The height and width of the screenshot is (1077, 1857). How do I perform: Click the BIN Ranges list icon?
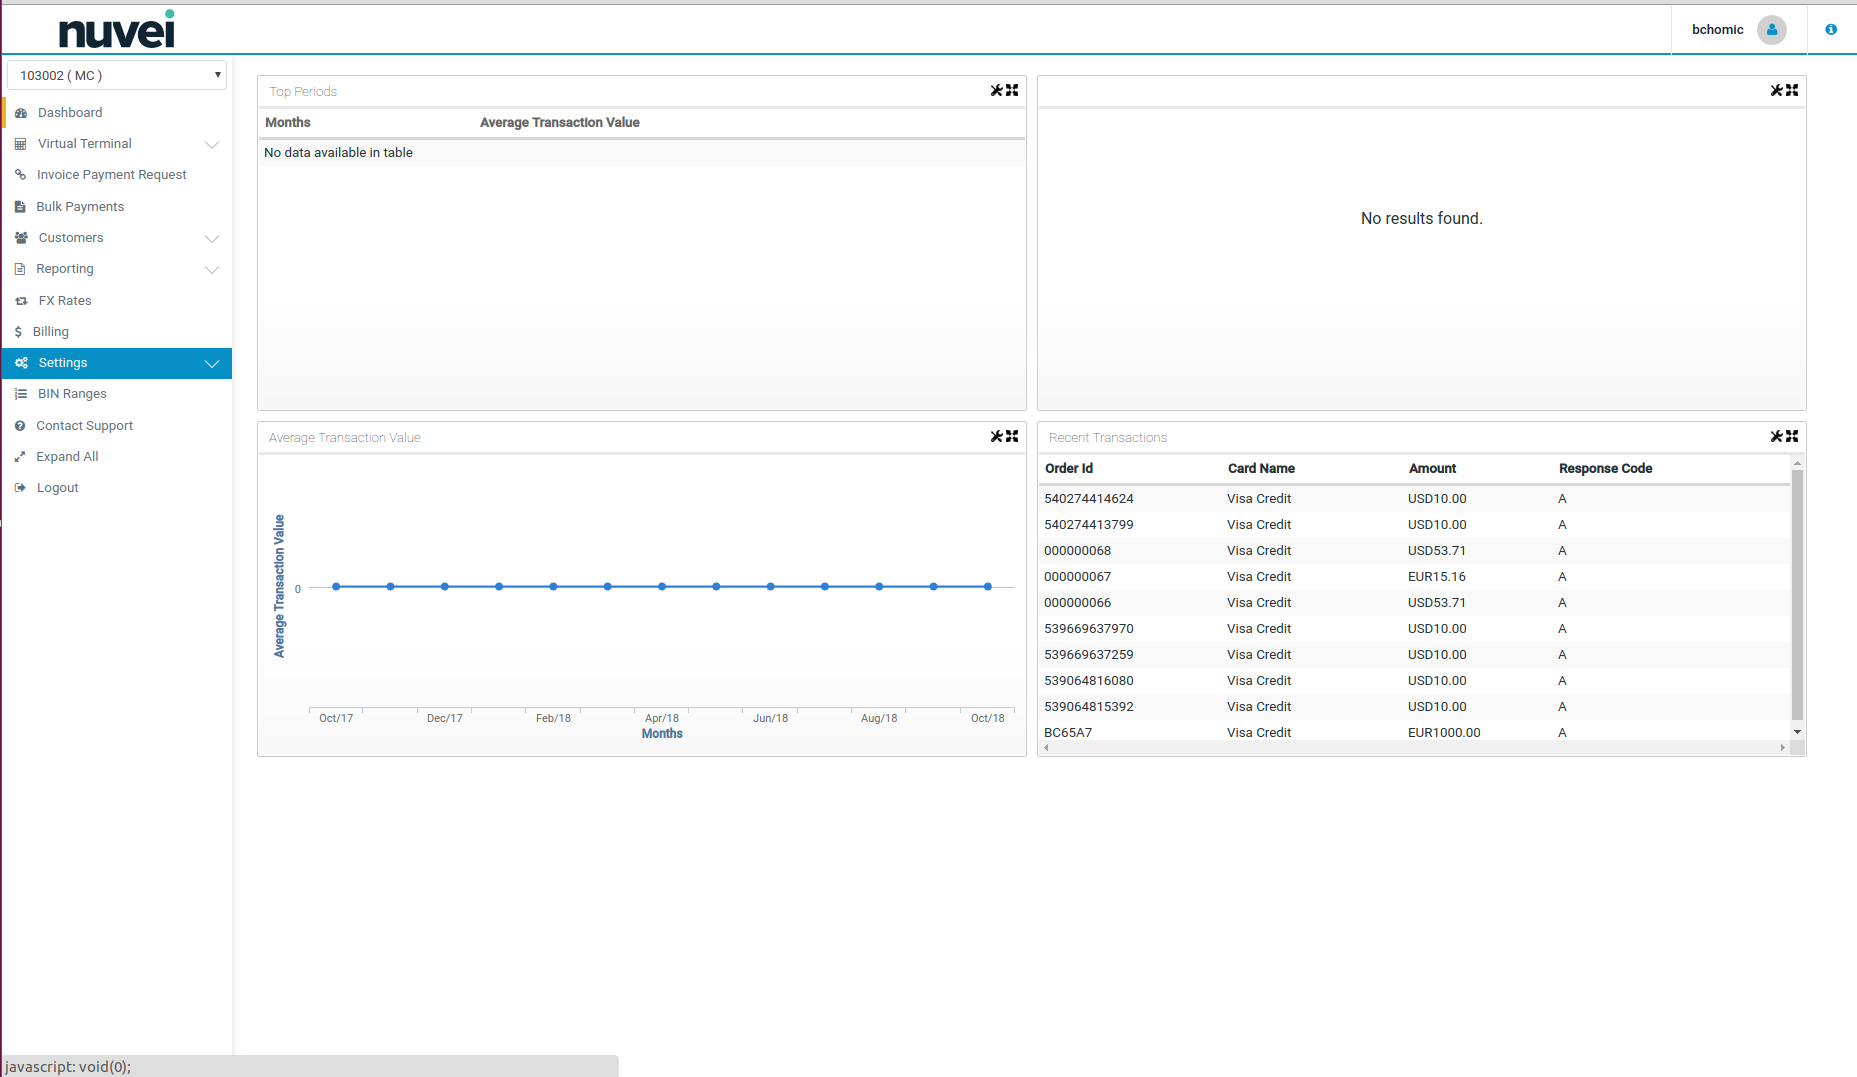tap(20, 394)
